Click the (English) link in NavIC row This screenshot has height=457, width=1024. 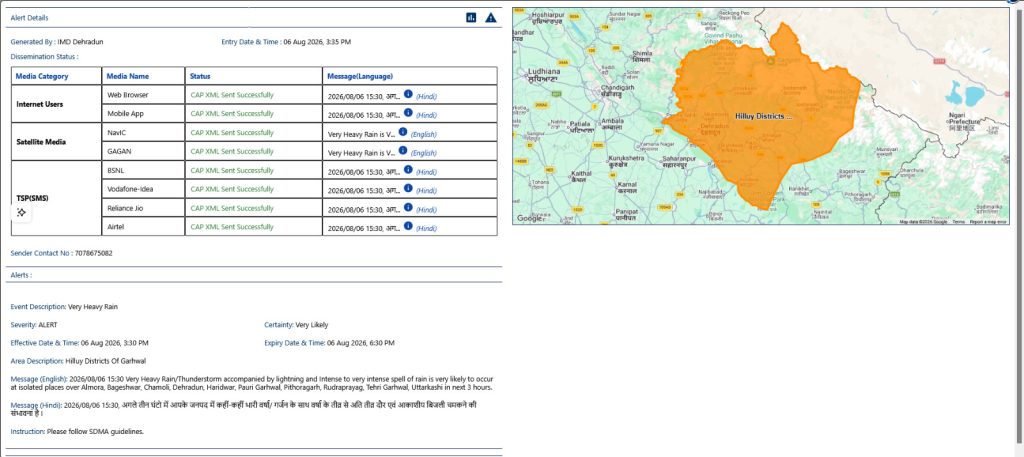(424, 134)
